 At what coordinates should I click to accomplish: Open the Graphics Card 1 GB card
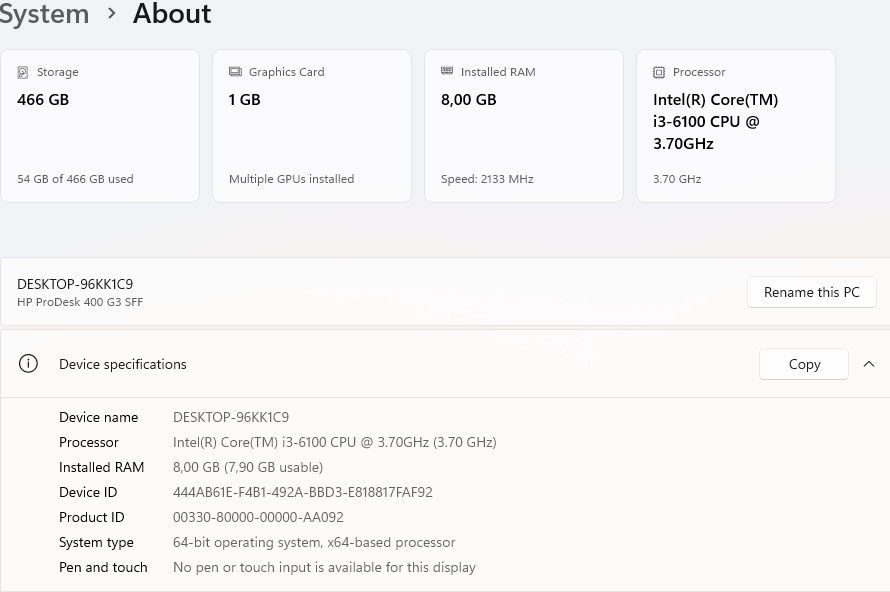[312, 126]
